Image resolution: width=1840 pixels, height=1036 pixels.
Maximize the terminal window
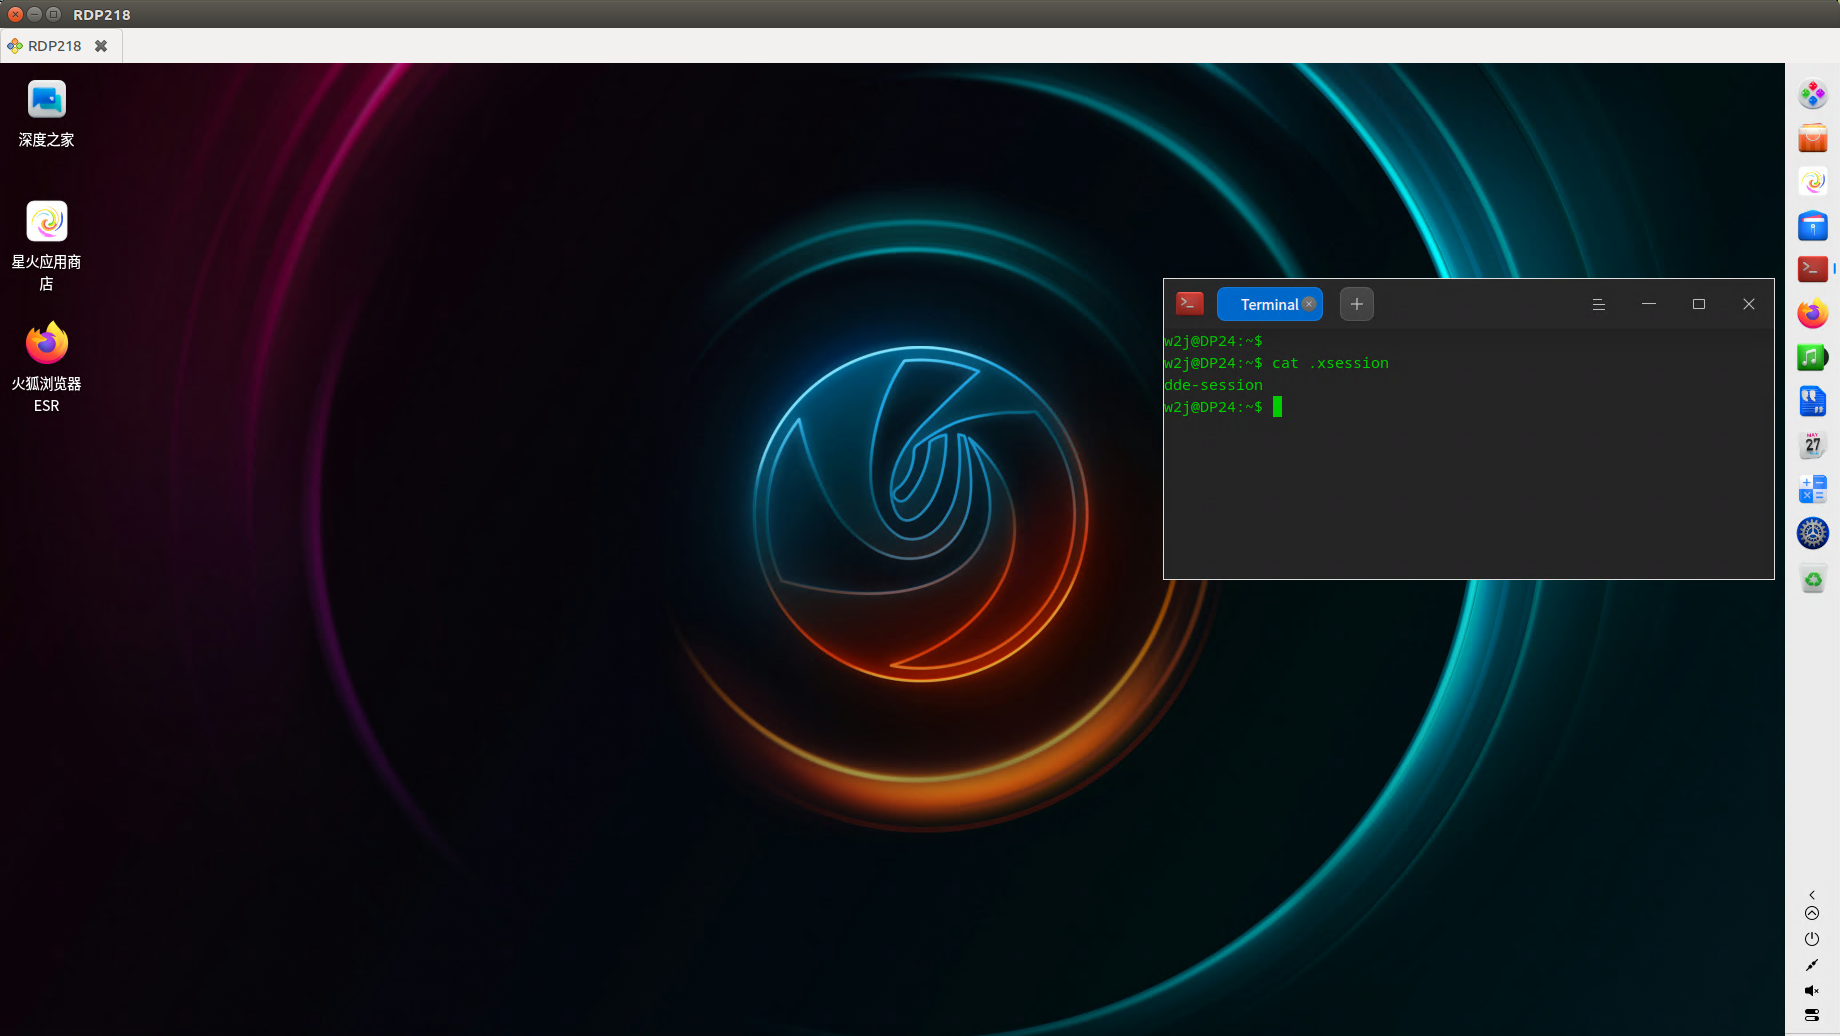click(x=1699, y=304)
